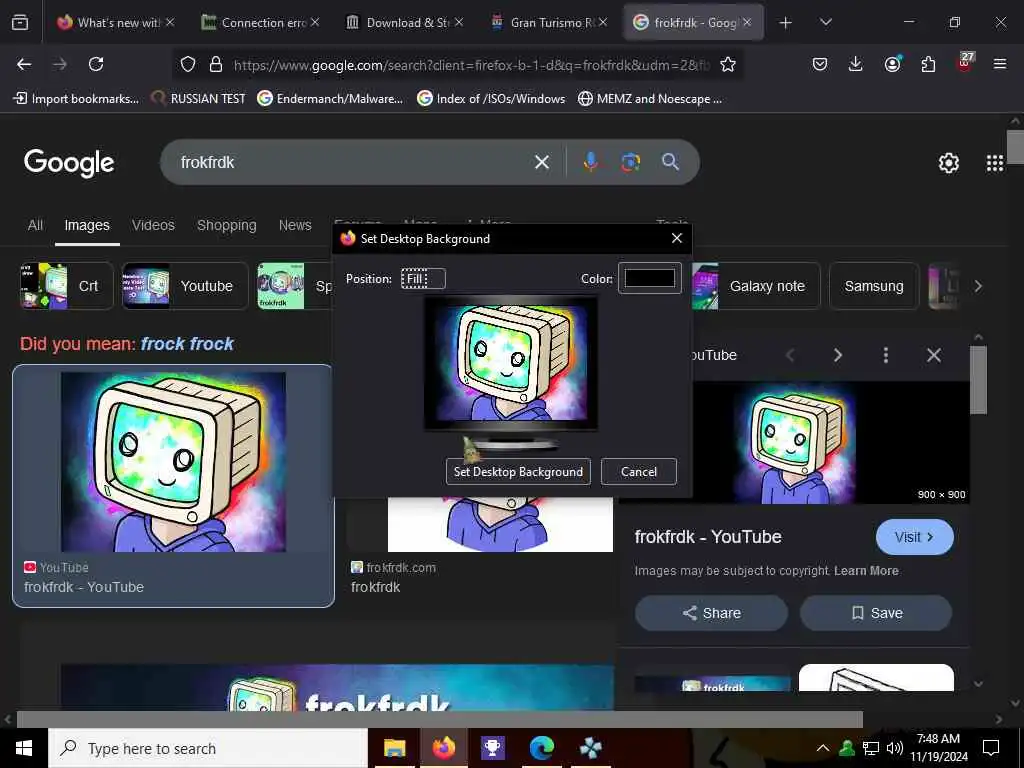Viewport: 1024px width, 768px height.
Task: Open Google quick settings gear
Action: [x=948, y=163]
